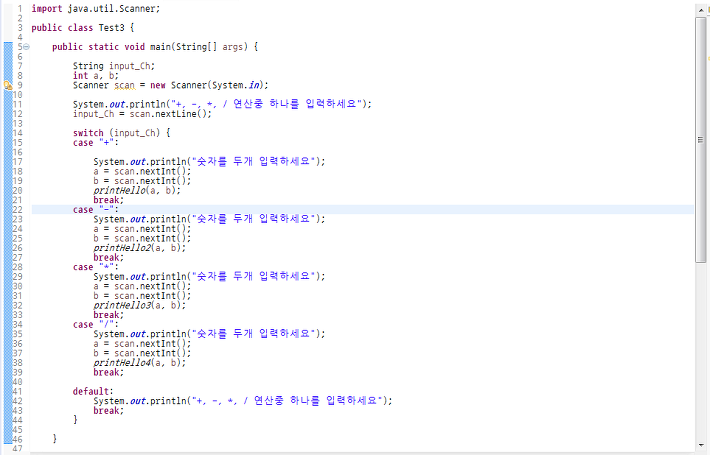Click the String input_Ch declaration
This screenshot has width=710, height=455.
[x=114, y=66]
